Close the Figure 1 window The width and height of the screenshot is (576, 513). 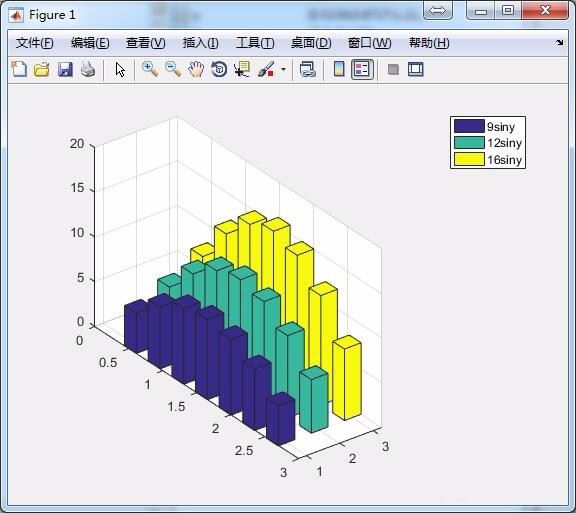click(x=545, y=10)
